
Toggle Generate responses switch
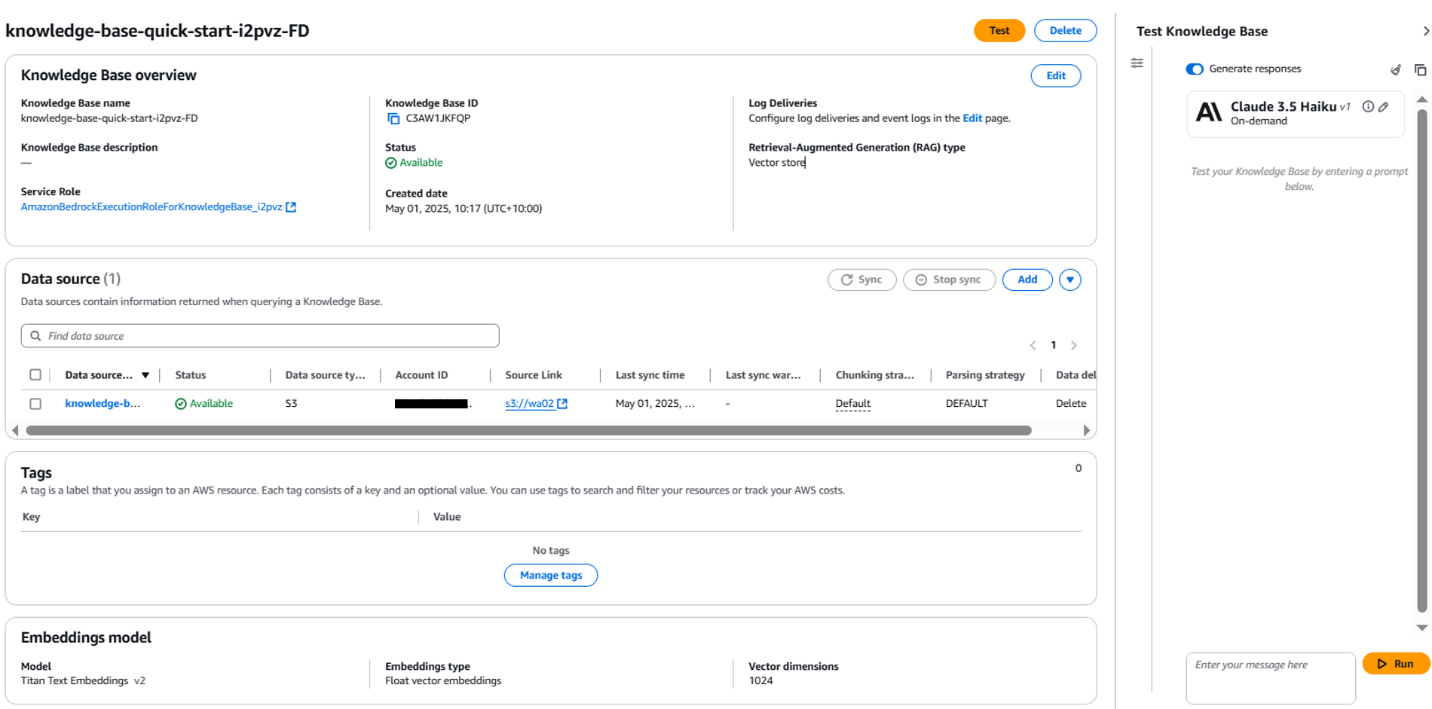pyautogui.click(x=1194, y=69)
